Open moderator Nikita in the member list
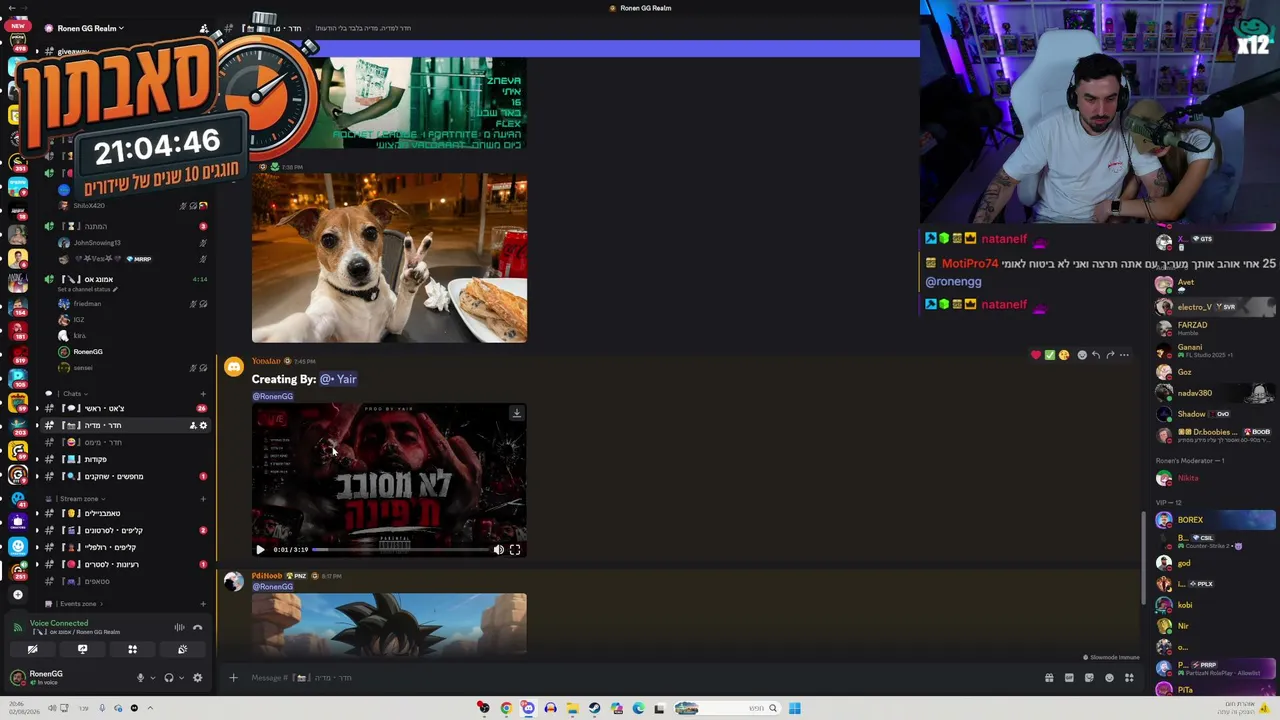The height and width of the screenshot is (720, 1280). click(1215, 478)
